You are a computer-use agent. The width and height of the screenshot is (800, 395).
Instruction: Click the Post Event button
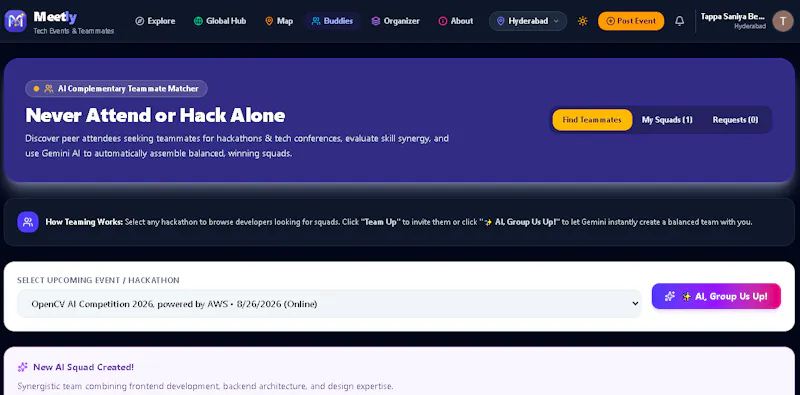631,21
